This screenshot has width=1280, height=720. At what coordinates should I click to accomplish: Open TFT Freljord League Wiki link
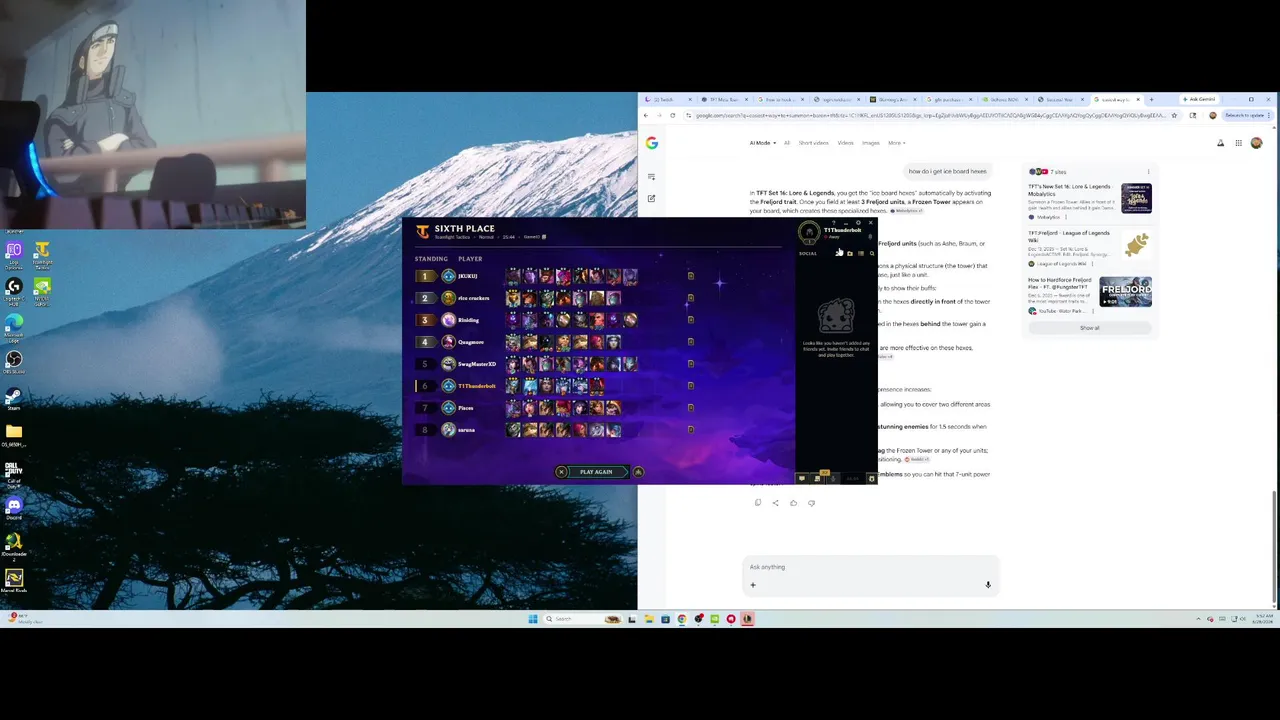(x=1070, y=236)
